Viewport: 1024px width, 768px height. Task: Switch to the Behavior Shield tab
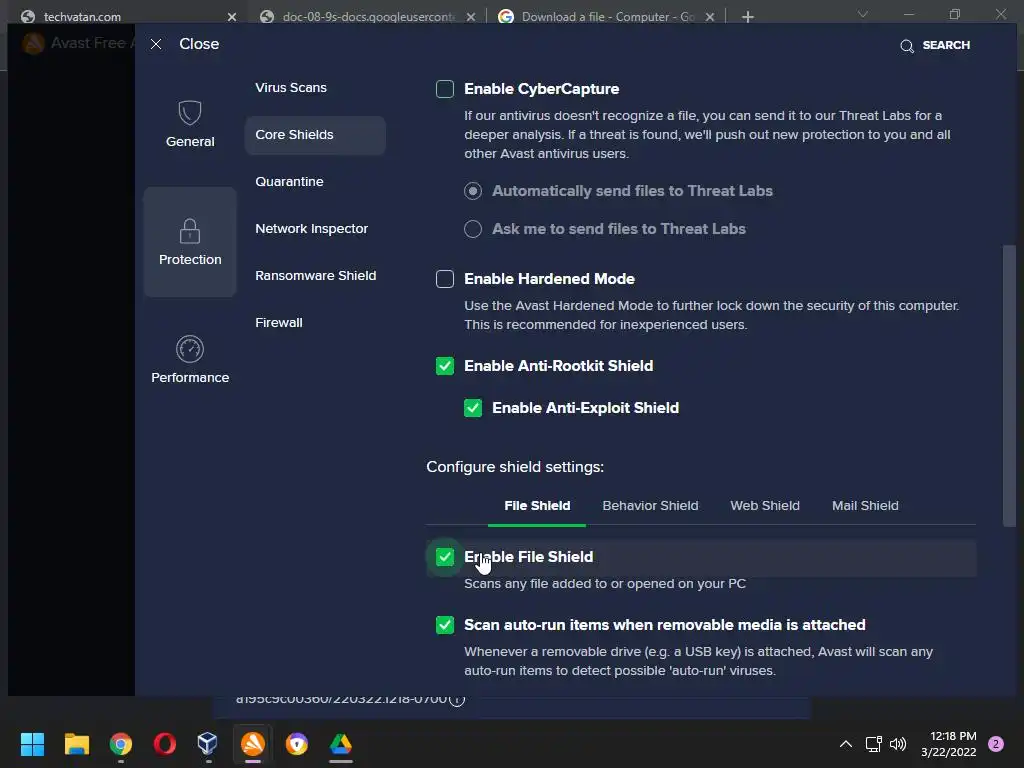[x=650, y=505]
